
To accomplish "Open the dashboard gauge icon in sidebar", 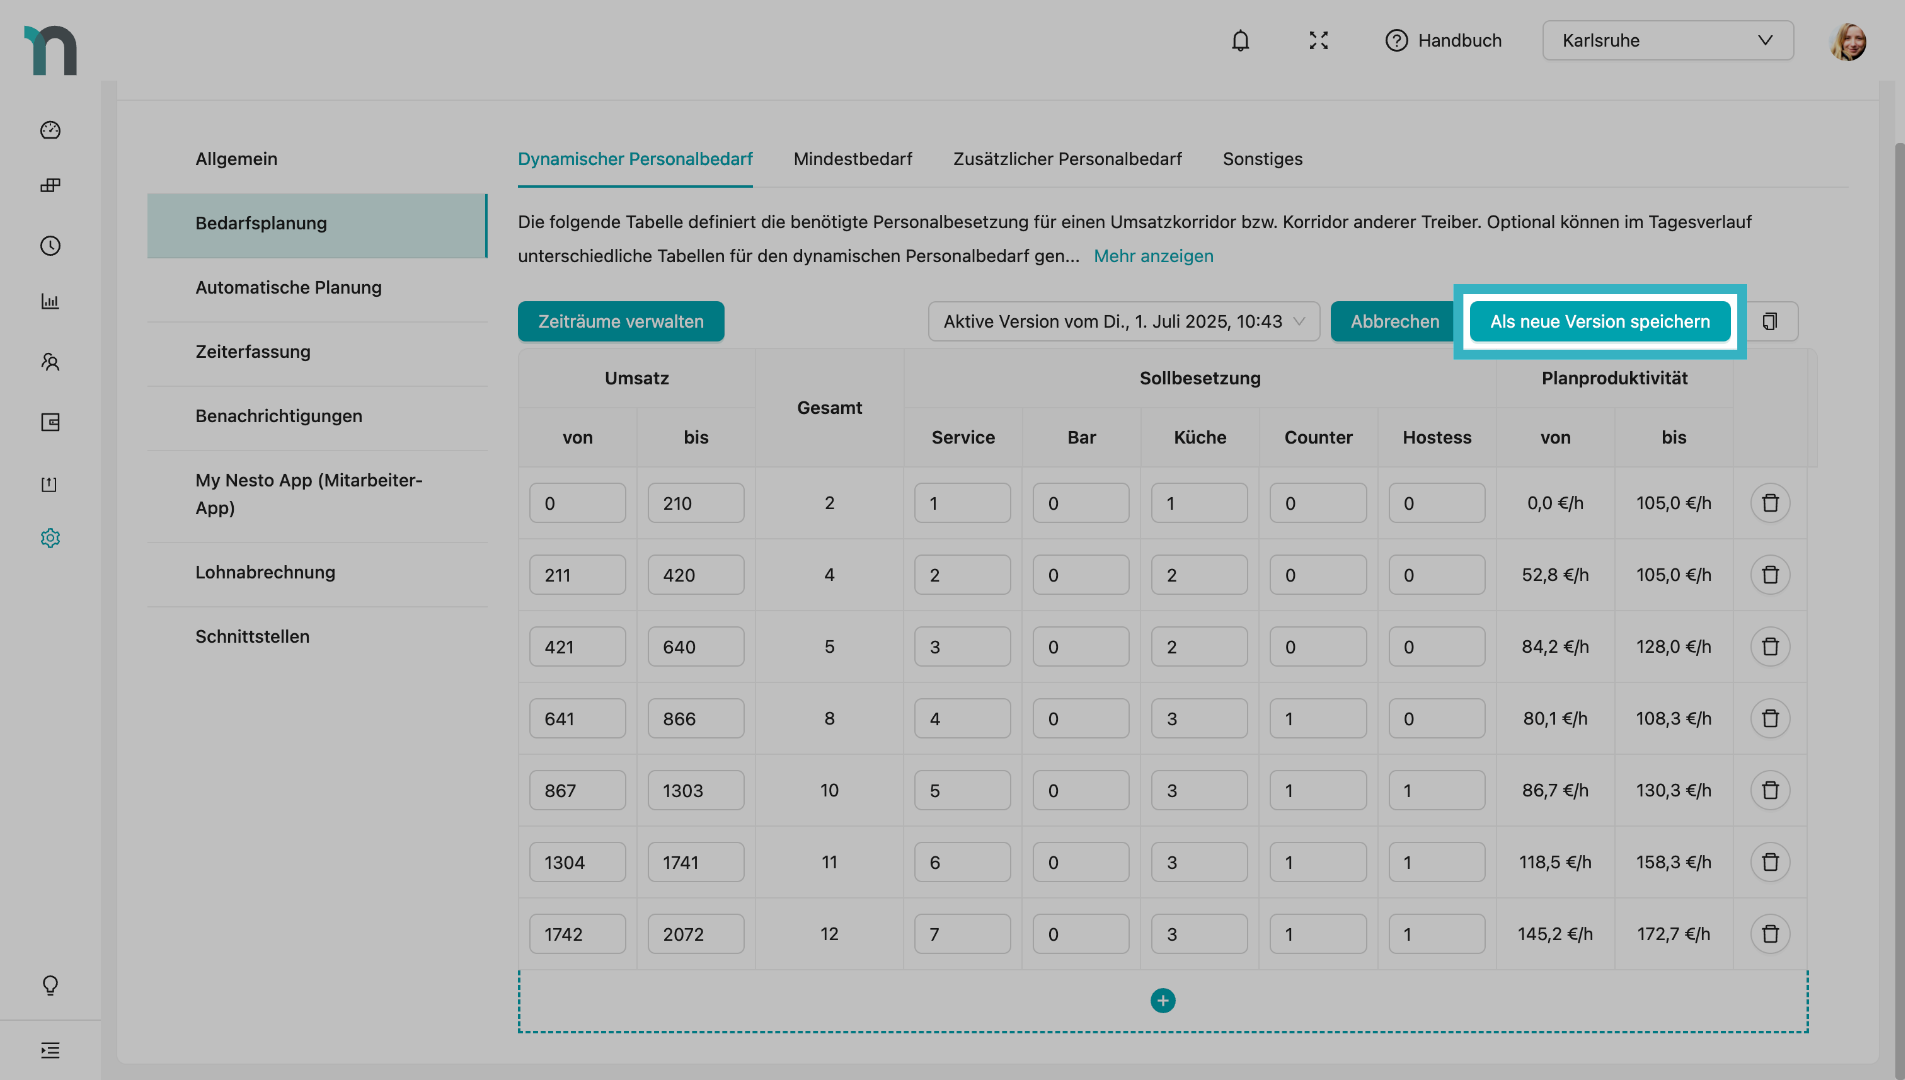I will tap(50, 130).
